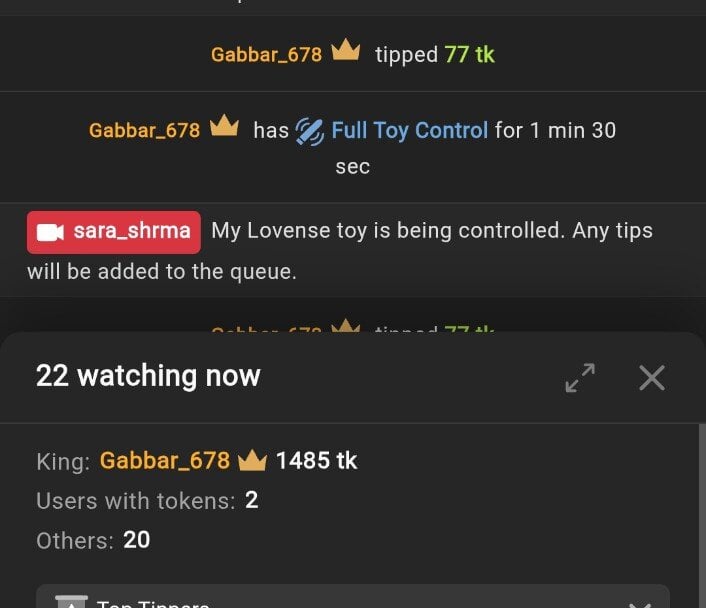
Task: Click the Others viewer count row
Action: [x=93, y=540]
